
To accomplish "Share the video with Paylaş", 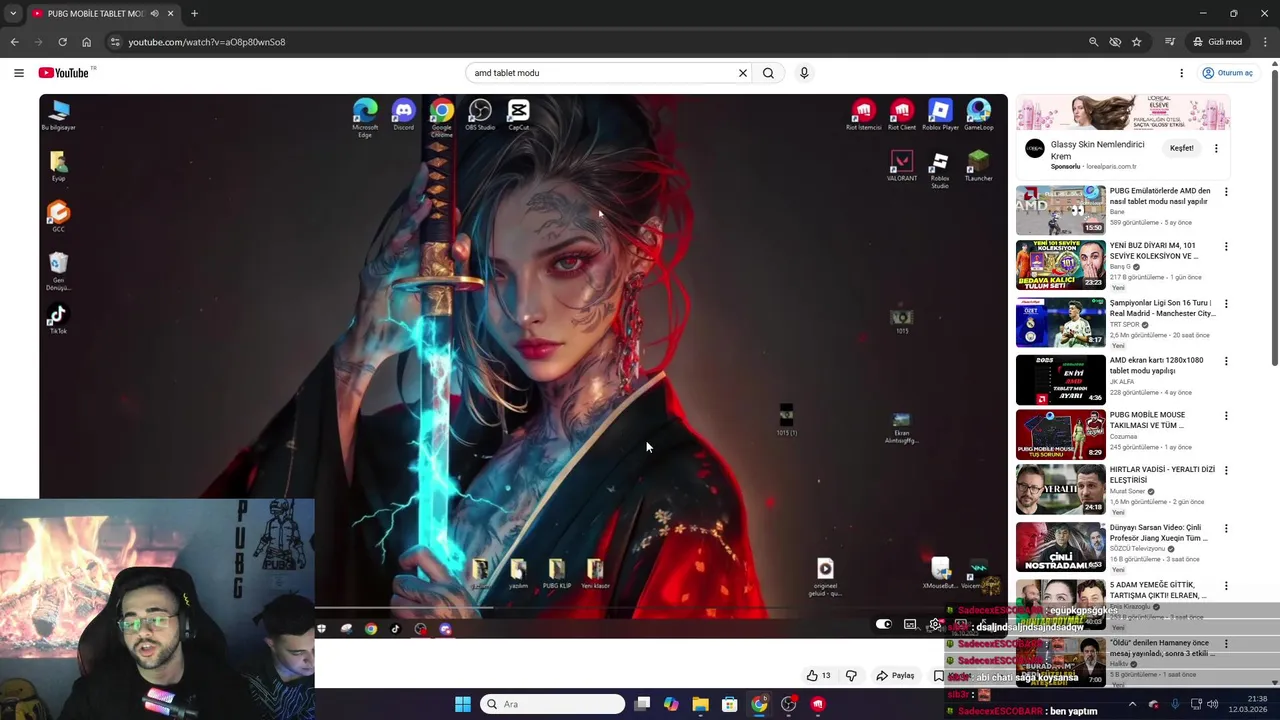I will click(895, 675).
